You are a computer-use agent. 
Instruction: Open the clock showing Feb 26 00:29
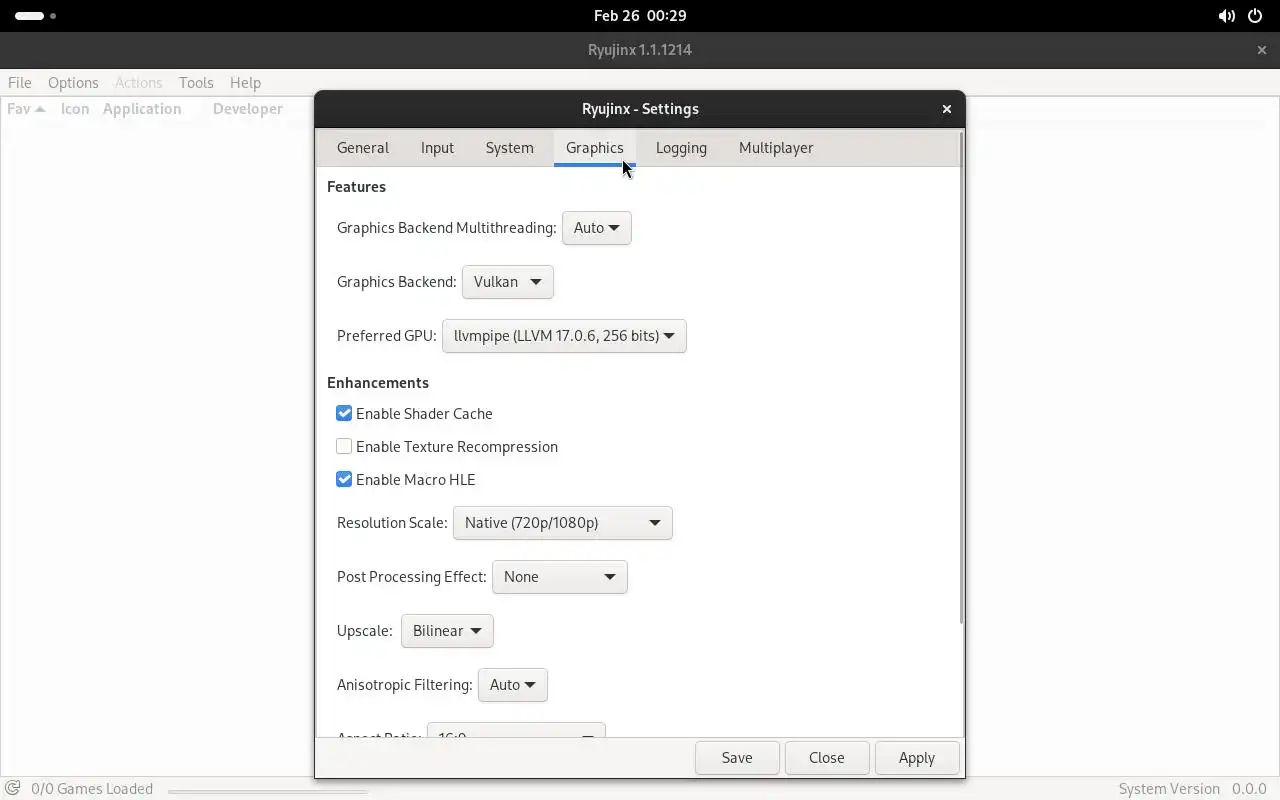[640, 16]
